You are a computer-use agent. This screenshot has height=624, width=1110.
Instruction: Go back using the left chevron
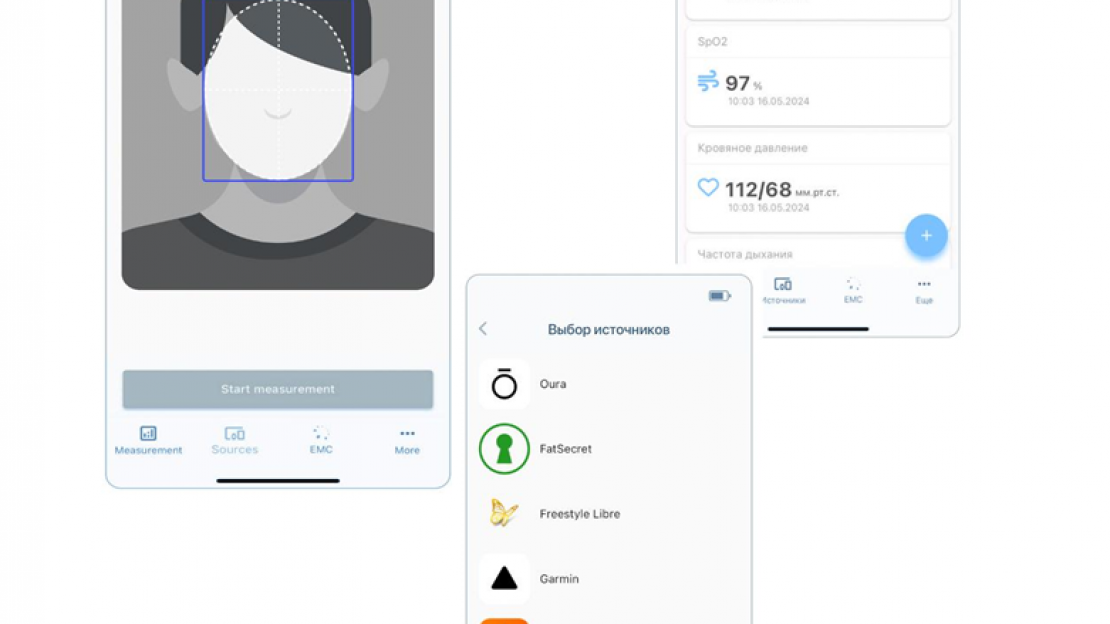tap(483, 329)
